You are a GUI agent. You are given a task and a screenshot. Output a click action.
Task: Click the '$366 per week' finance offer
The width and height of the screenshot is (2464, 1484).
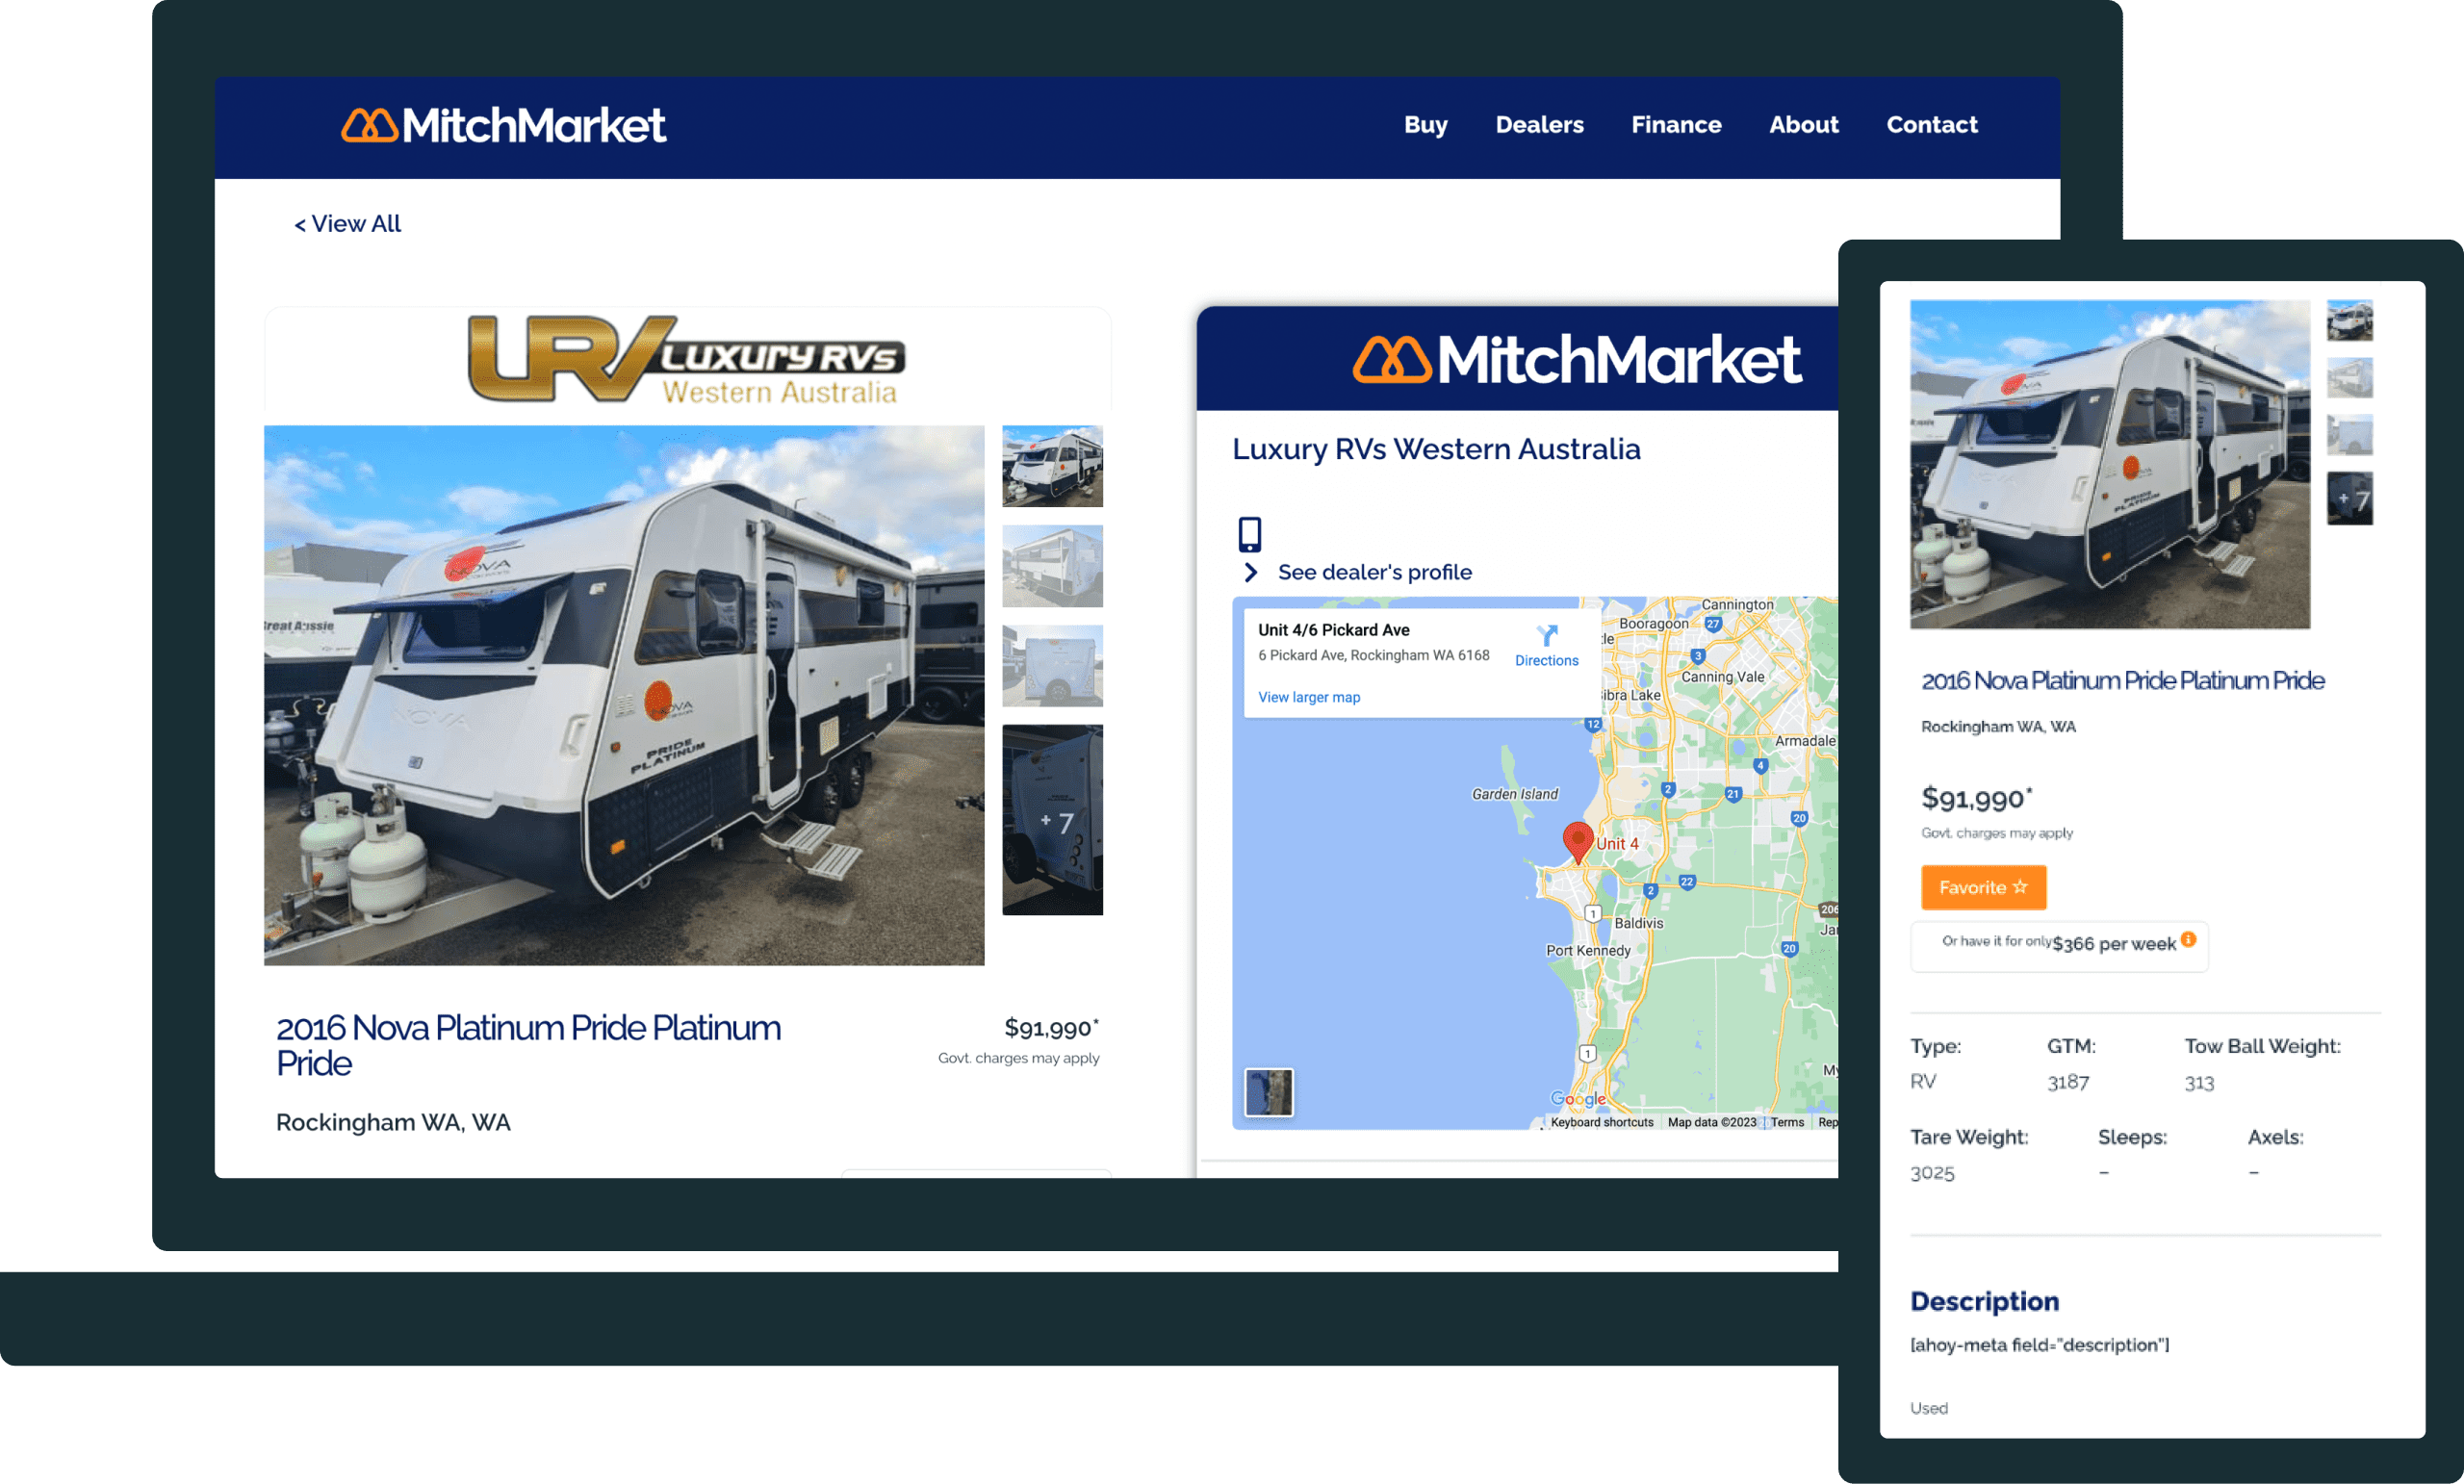(2114, 944)
